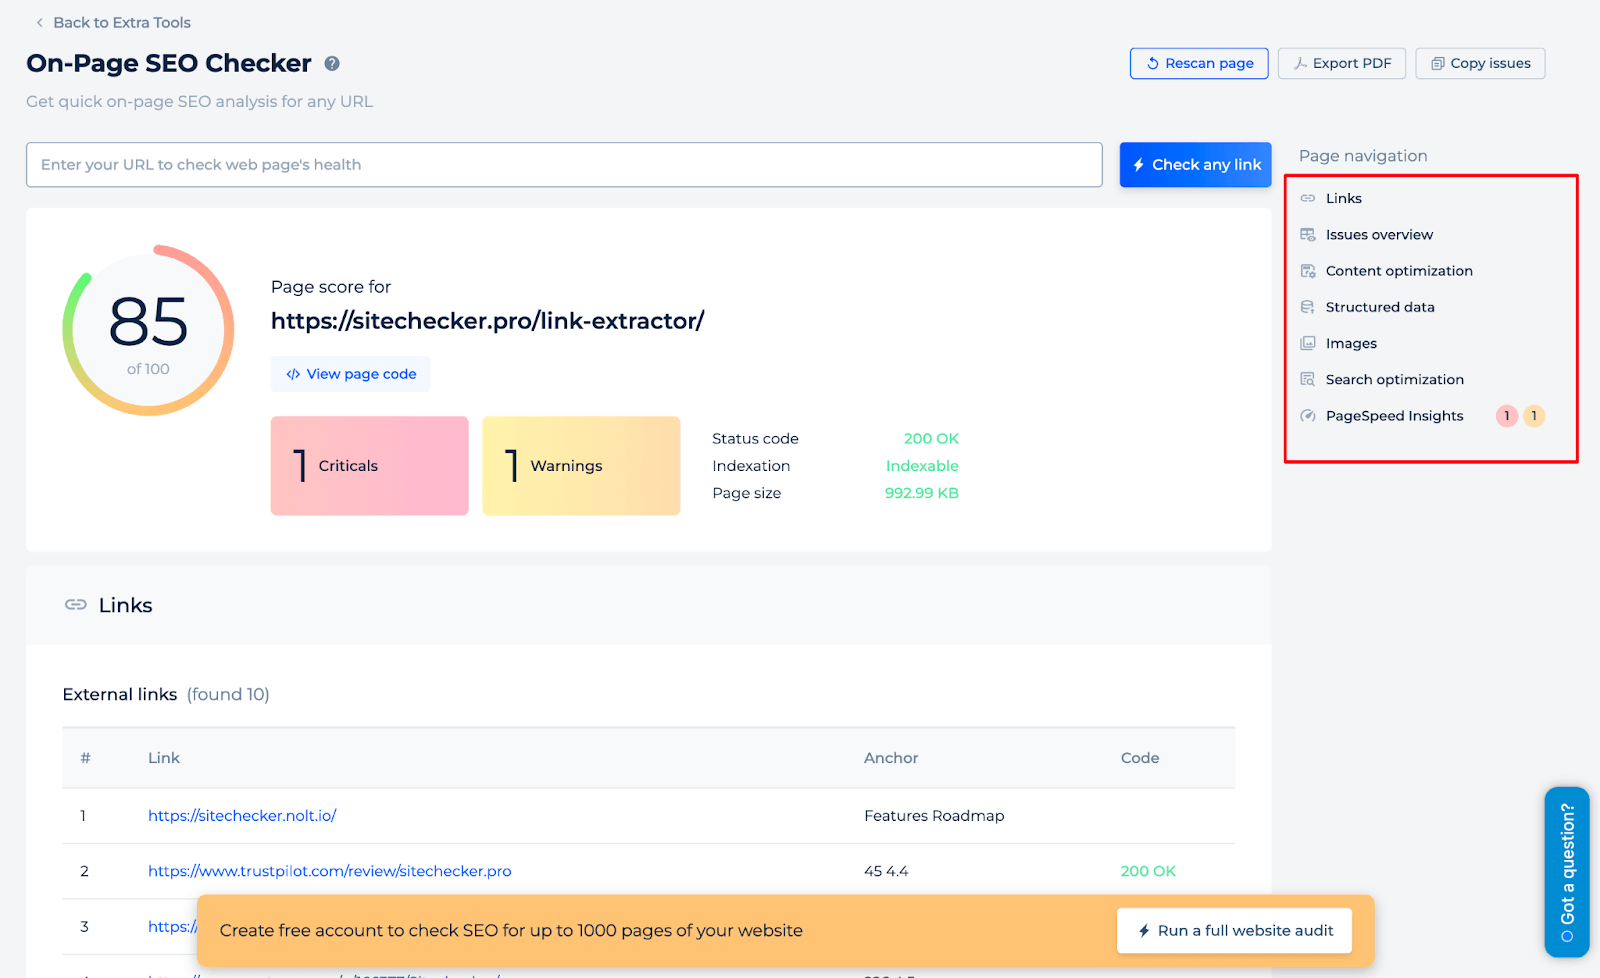Click the Content optimization icon
The width and height of the screenshot is (1600, 978).
1307,271
